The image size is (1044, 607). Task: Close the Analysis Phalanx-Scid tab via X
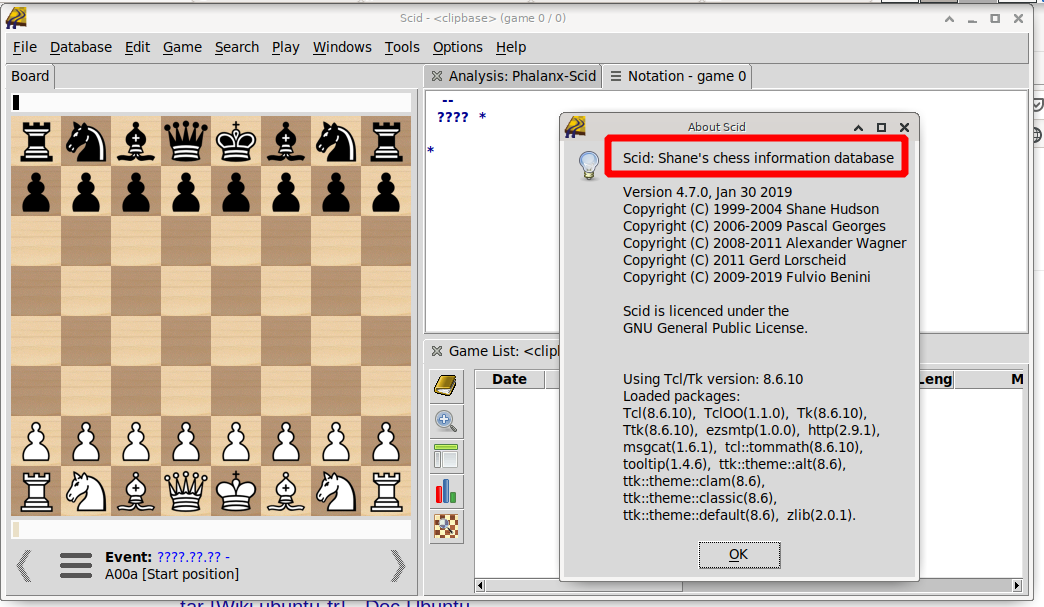pos(437,76)
